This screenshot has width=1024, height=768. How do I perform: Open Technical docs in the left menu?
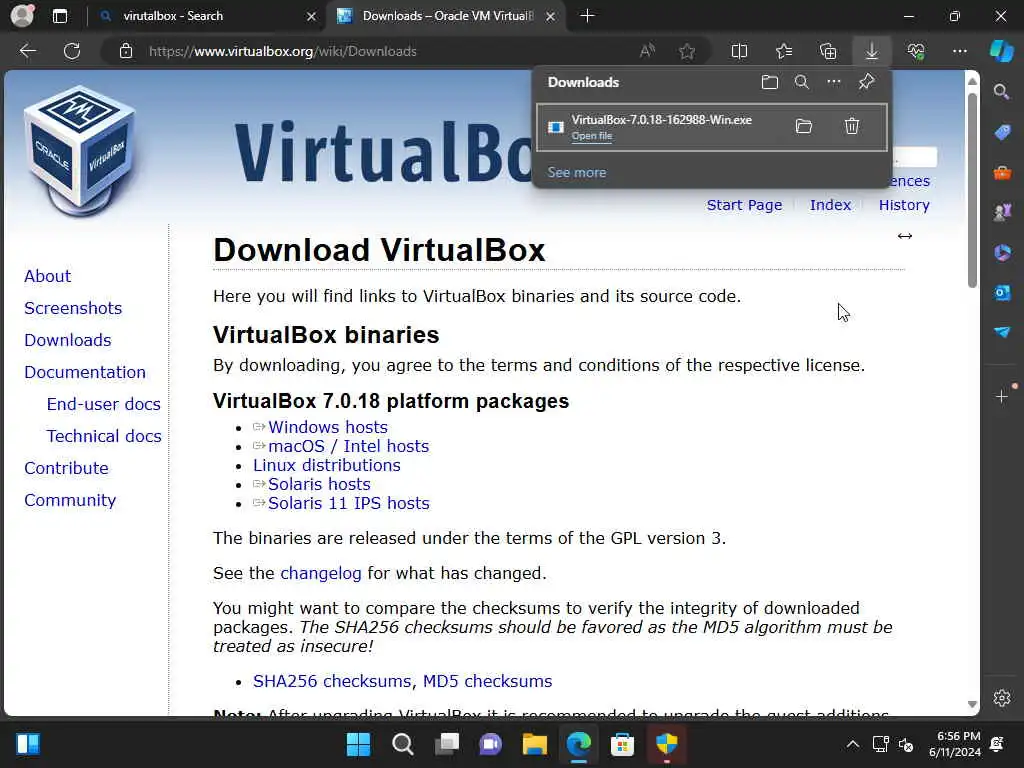pyautogui.click(x=104, y=436)
